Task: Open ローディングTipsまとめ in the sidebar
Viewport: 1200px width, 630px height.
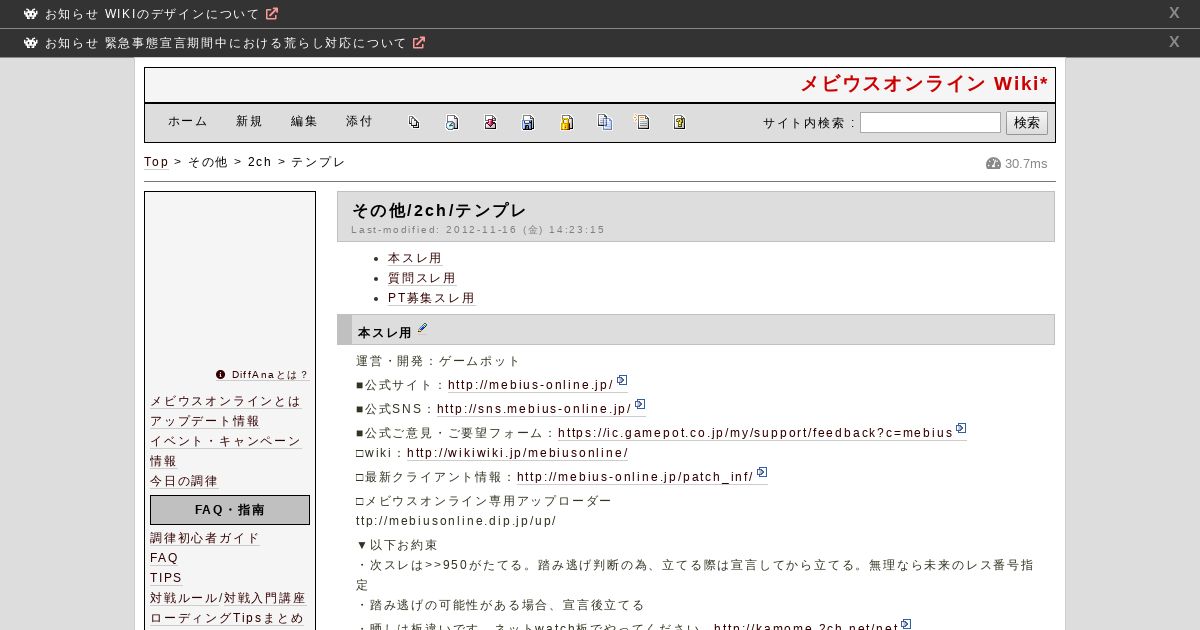Action: 227,618
